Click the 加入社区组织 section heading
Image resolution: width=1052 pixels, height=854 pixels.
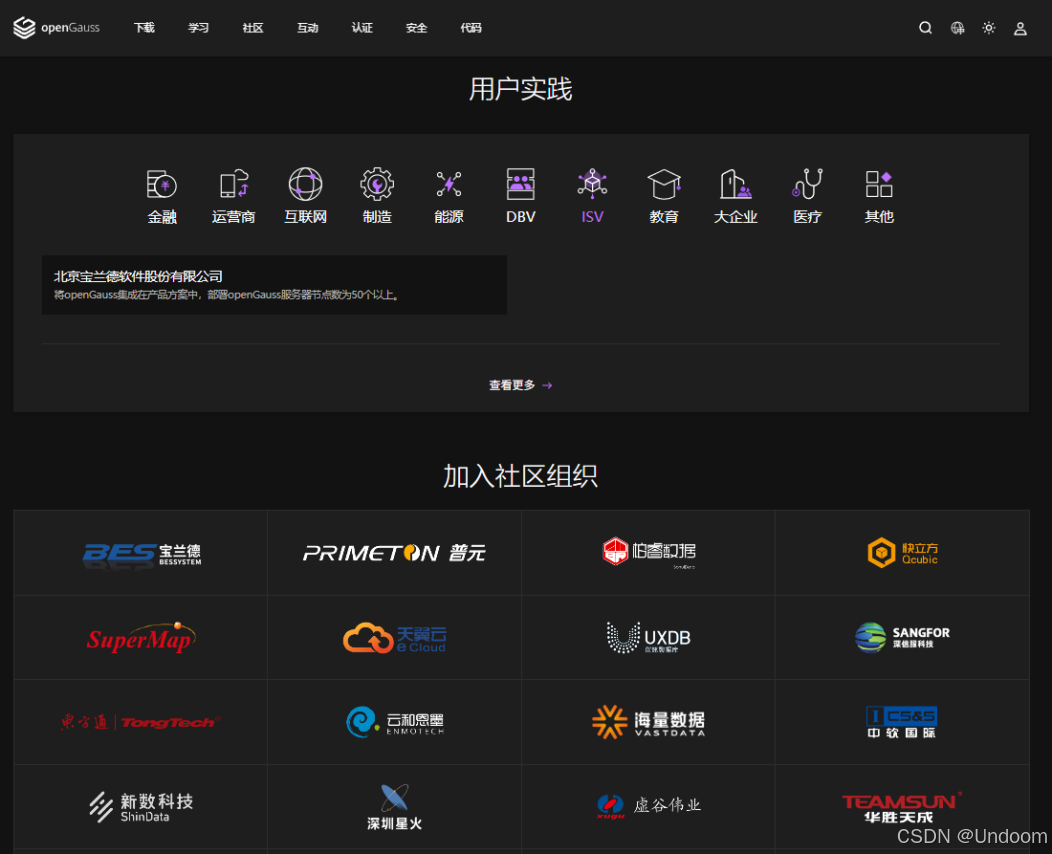point(521,476)
